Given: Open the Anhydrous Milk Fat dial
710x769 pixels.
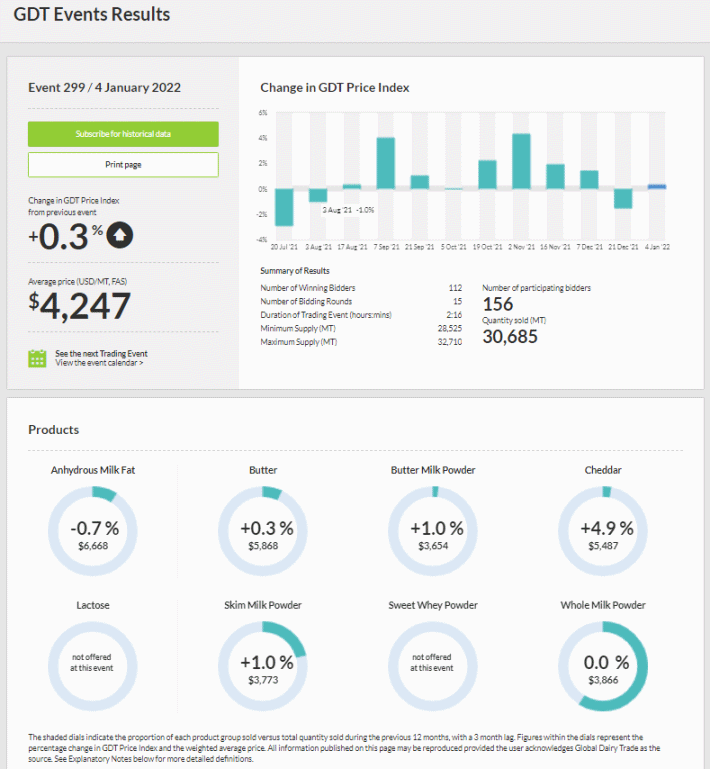Looking at the screenshot, I should pos(93,531).
